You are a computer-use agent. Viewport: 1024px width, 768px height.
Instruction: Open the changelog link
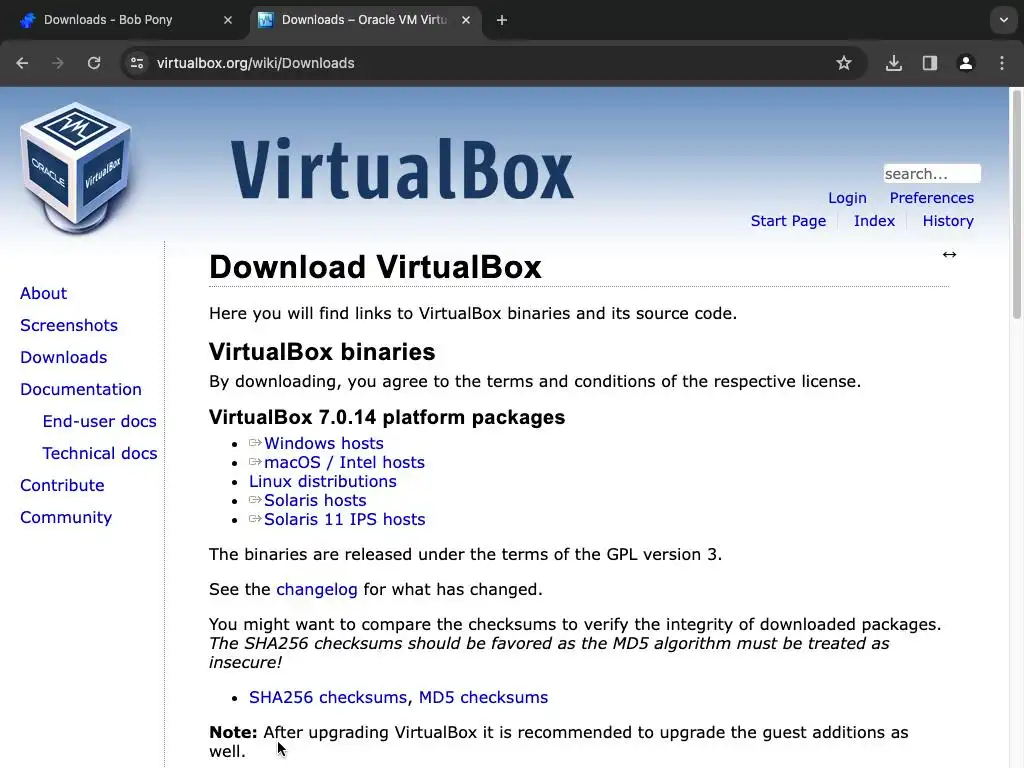pos(317,590)
